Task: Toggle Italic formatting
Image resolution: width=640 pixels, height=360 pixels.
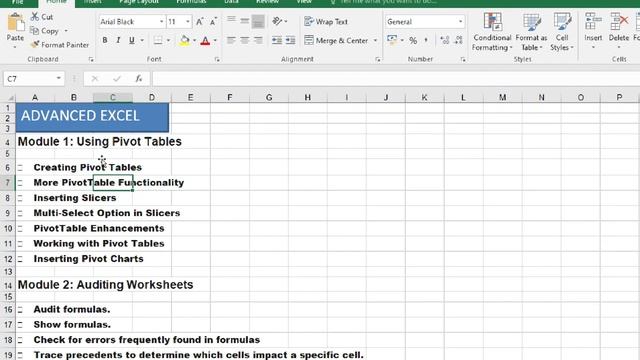Action: 118,40
